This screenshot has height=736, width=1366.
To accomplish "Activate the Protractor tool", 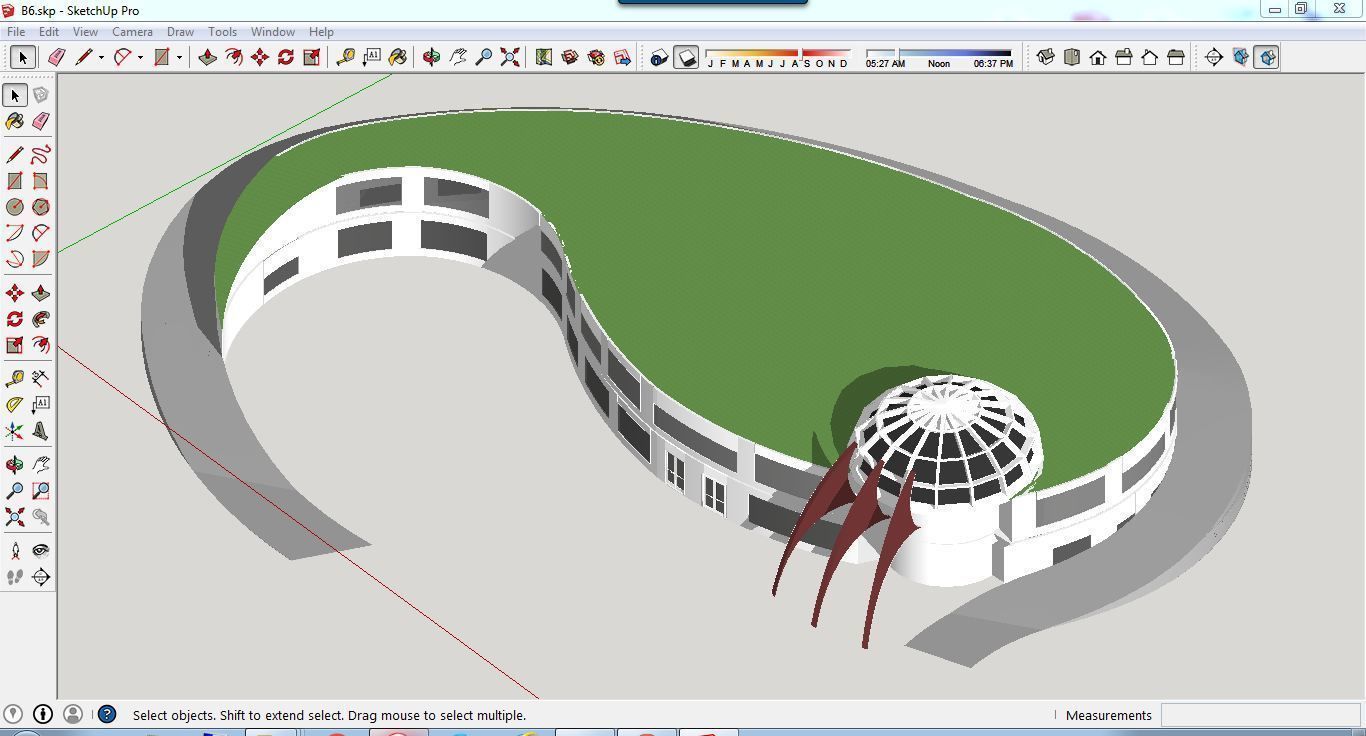I will 15,404.
